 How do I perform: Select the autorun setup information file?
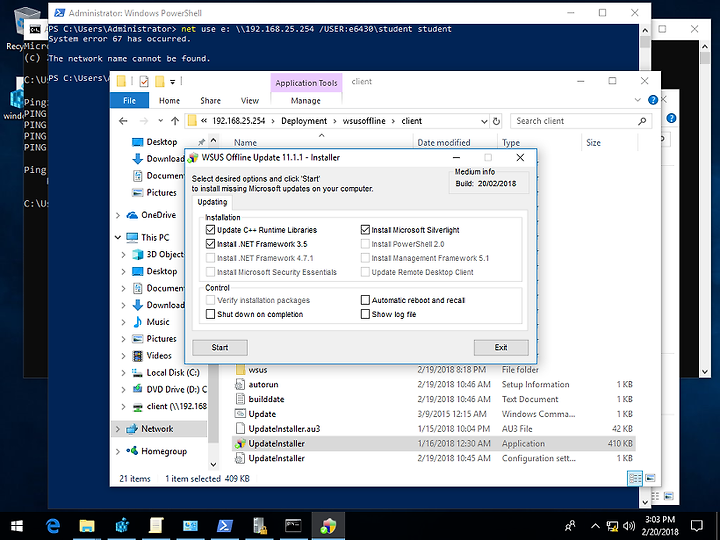(434, 384)
